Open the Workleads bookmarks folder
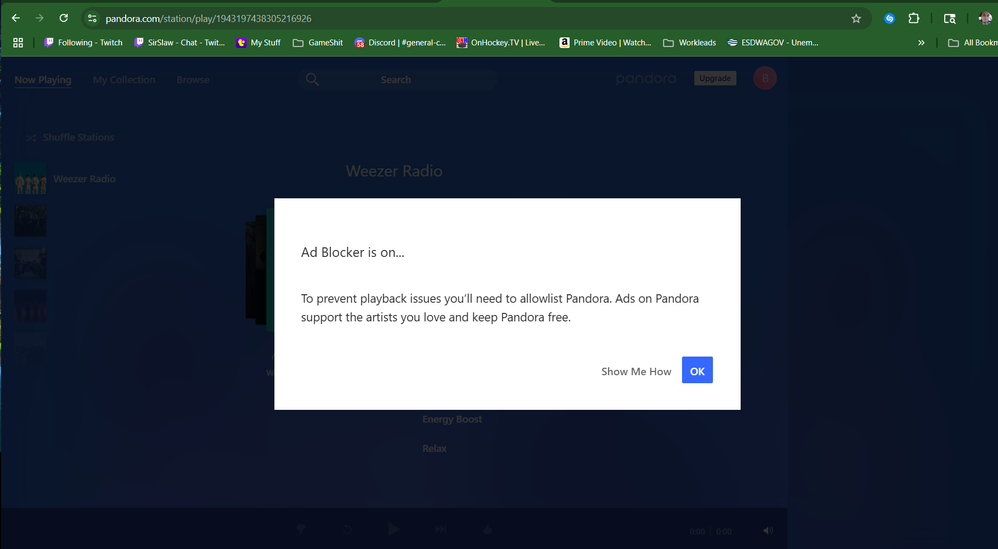The width and height of the screenshot is (998, 549). [x=689, y=43]
